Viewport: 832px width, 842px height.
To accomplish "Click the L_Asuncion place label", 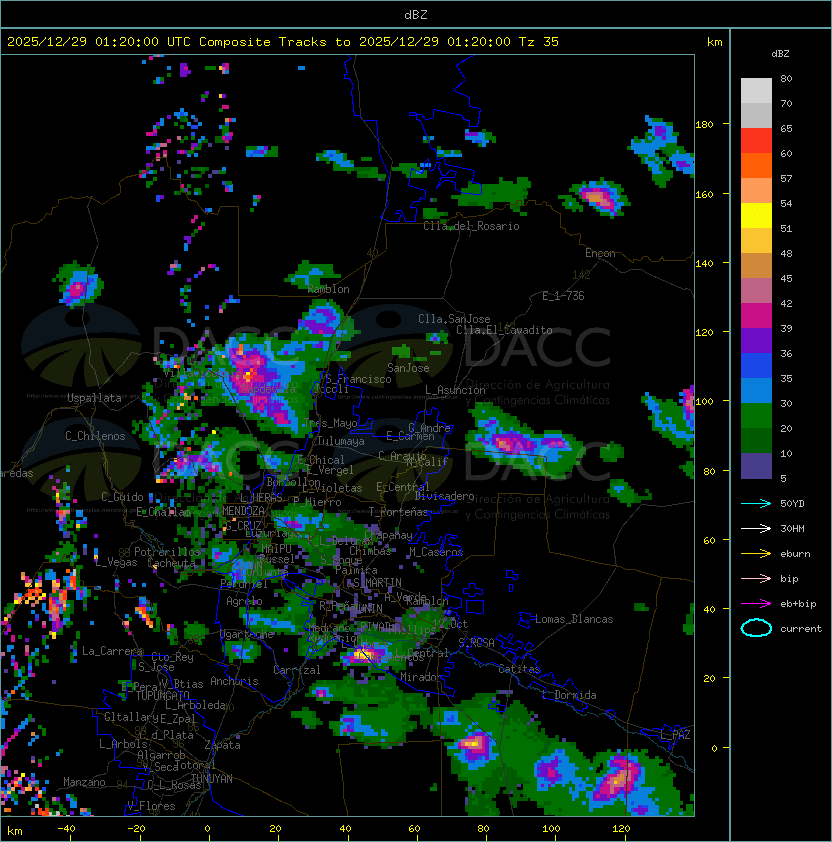I will (455, 390).
